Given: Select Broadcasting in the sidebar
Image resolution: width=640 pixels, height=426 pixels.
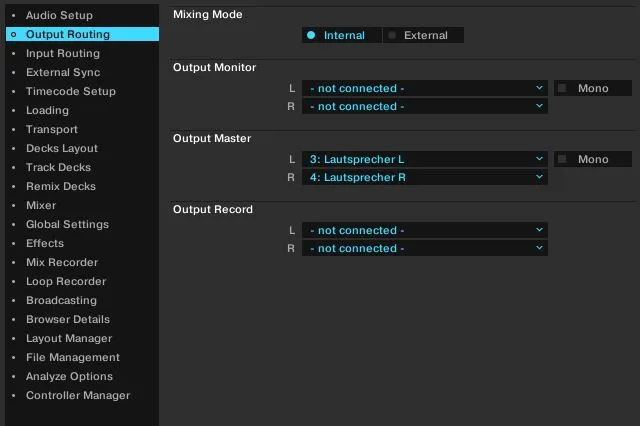Looking at the screenshot, I should point(61,300).
